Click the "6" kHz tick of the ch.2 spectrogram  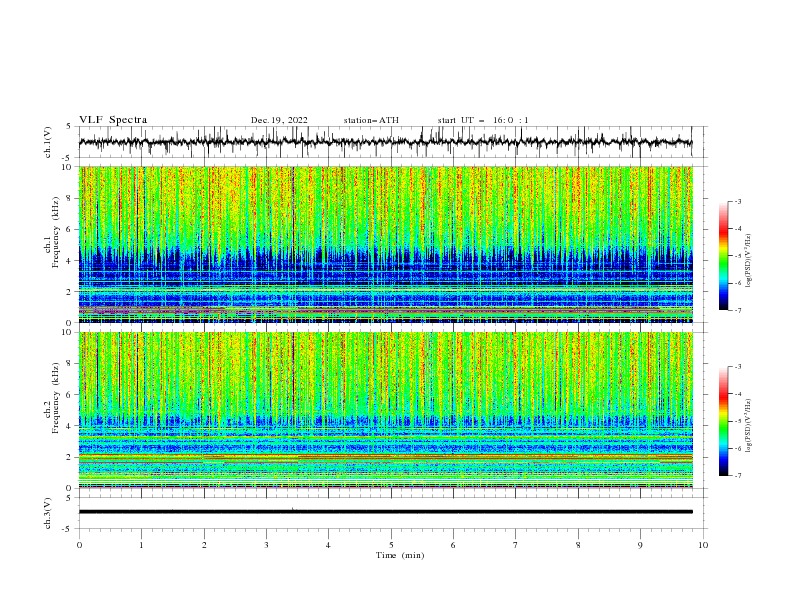[x=70, y=395]
